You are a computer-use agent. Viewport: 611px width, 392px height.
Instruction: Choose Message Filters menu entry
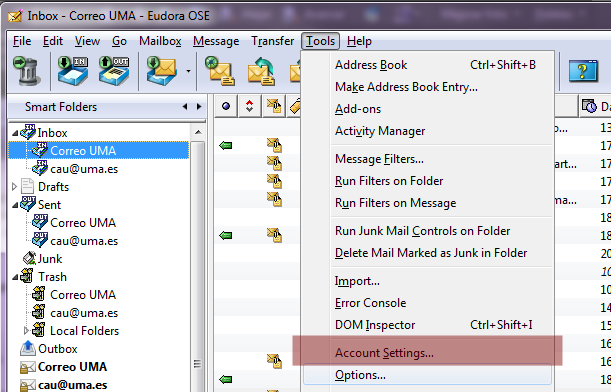[427, 159]
